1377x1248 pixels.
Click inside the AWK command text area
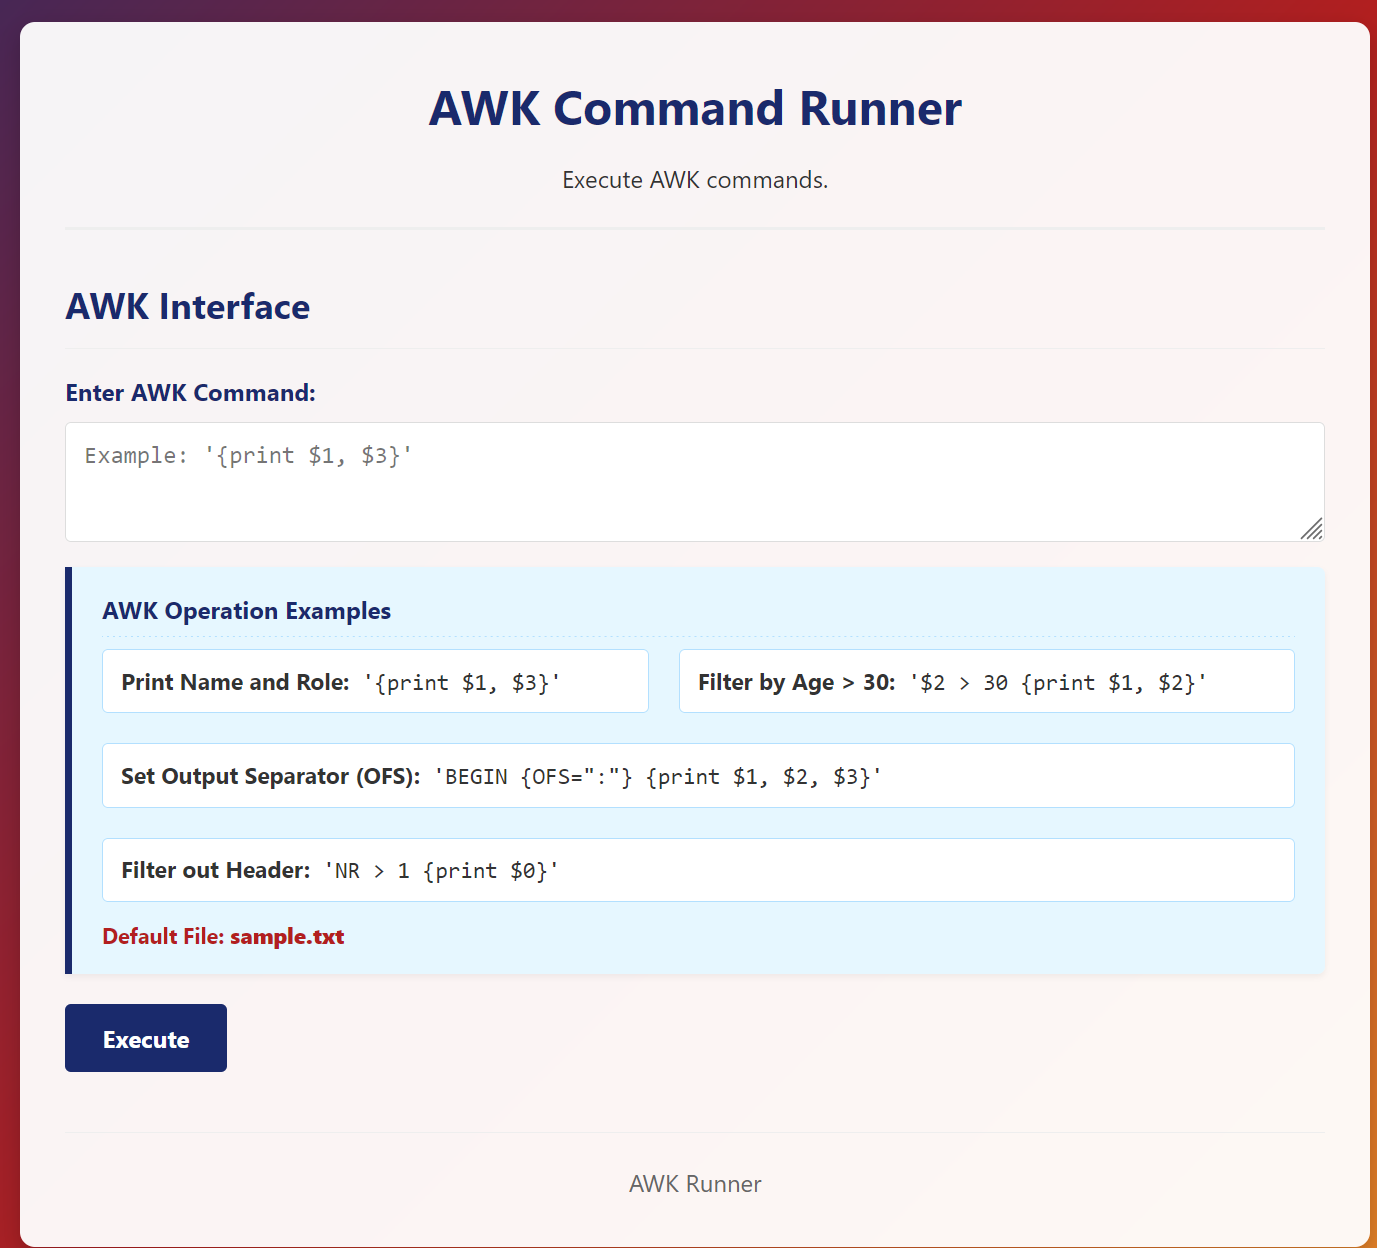click(x=694, y=482)
